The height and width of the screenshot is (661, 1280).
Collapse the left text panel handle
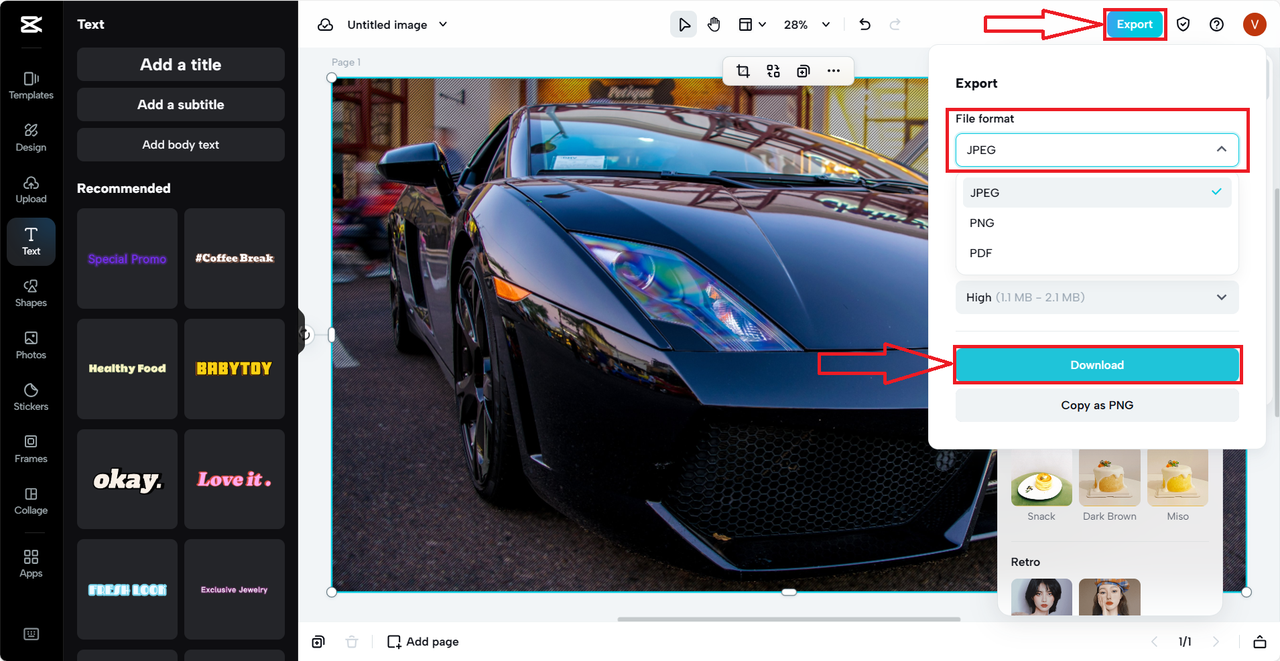tap(302, 333)
